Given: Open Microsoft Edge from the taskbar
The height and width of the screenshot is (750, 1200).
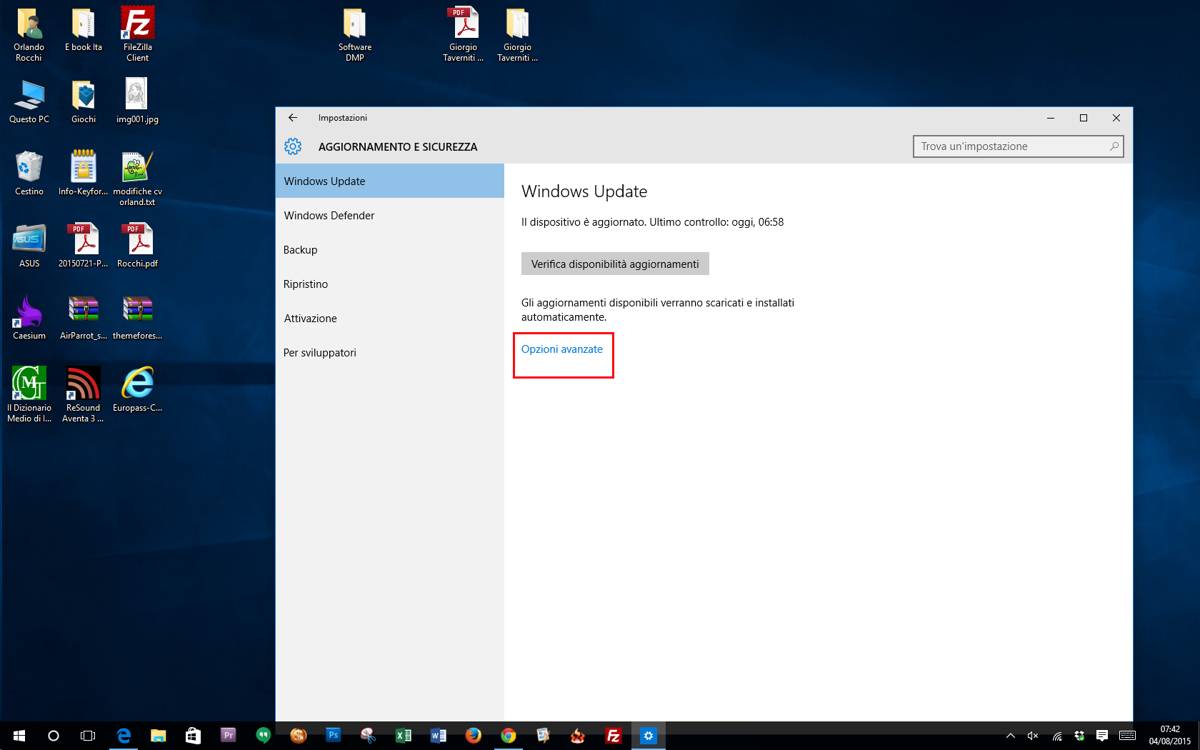Looking at the screenshot, I should click(x=124, y=736).
